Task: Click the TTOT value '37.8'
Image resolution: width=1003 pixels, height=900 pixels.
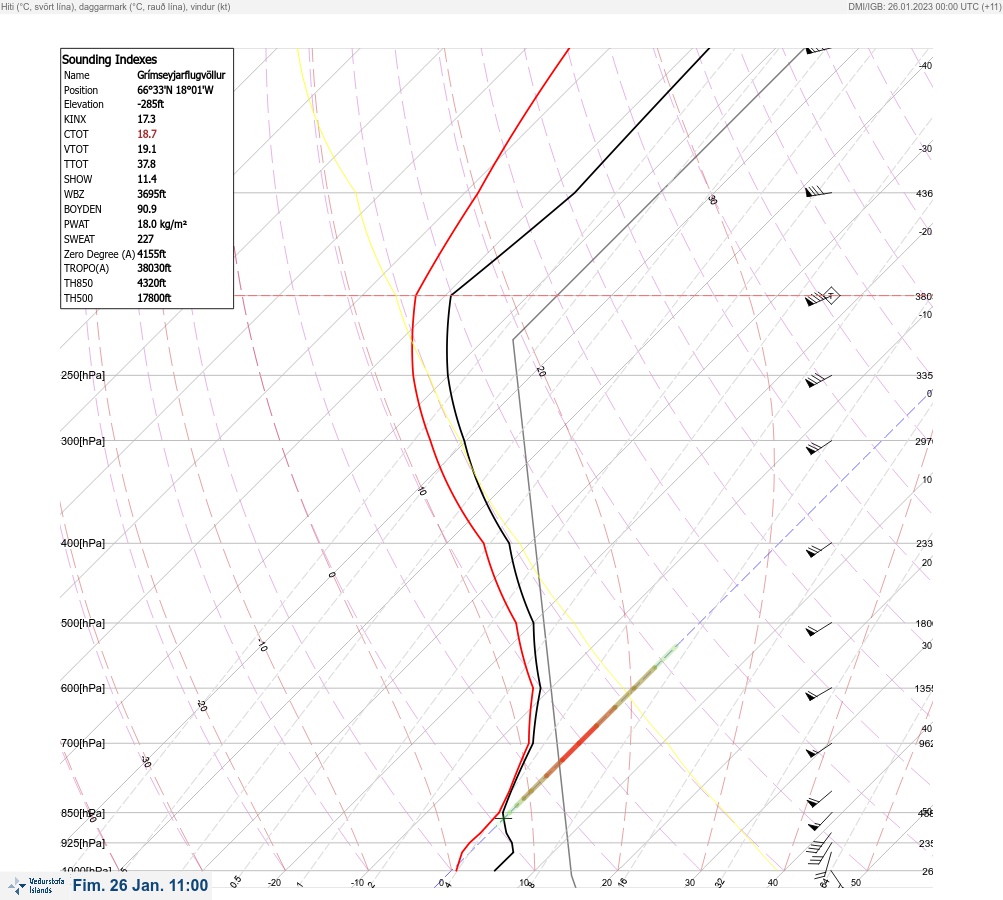Action: tap(146, 164)
